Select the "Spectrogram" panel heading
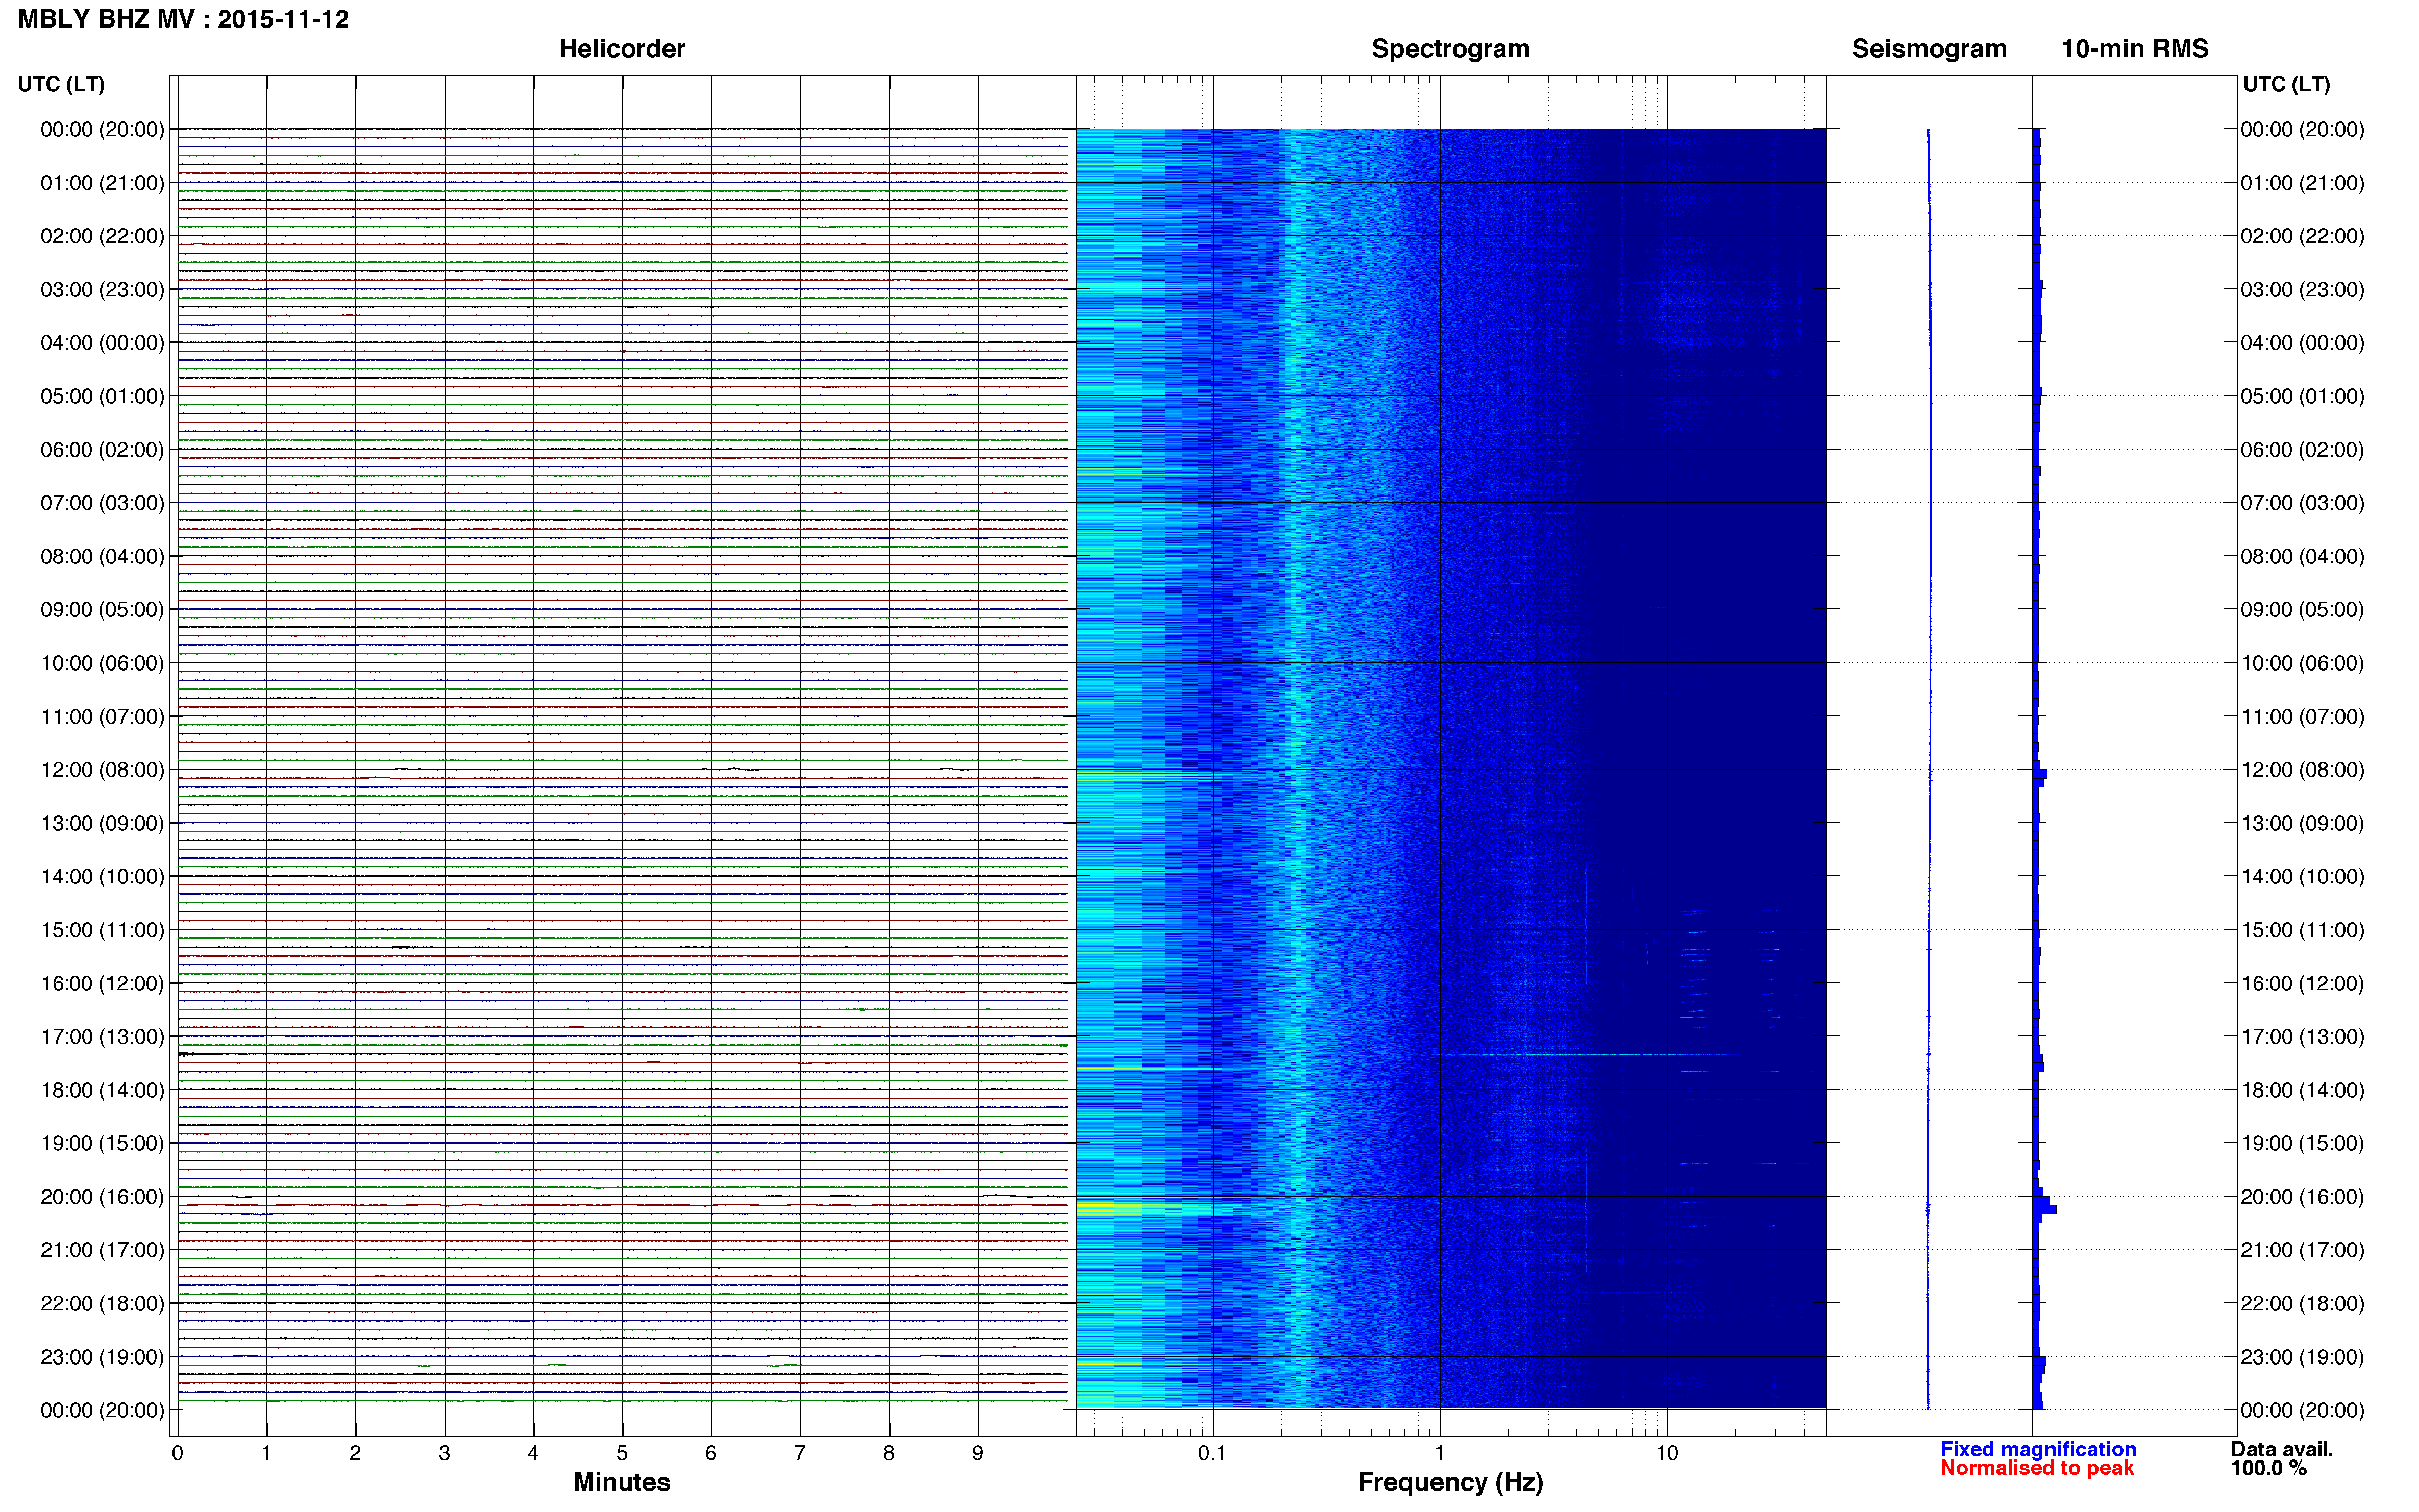The width and height of the screenshot is (2419, 1512). (x=1450, y=49)
